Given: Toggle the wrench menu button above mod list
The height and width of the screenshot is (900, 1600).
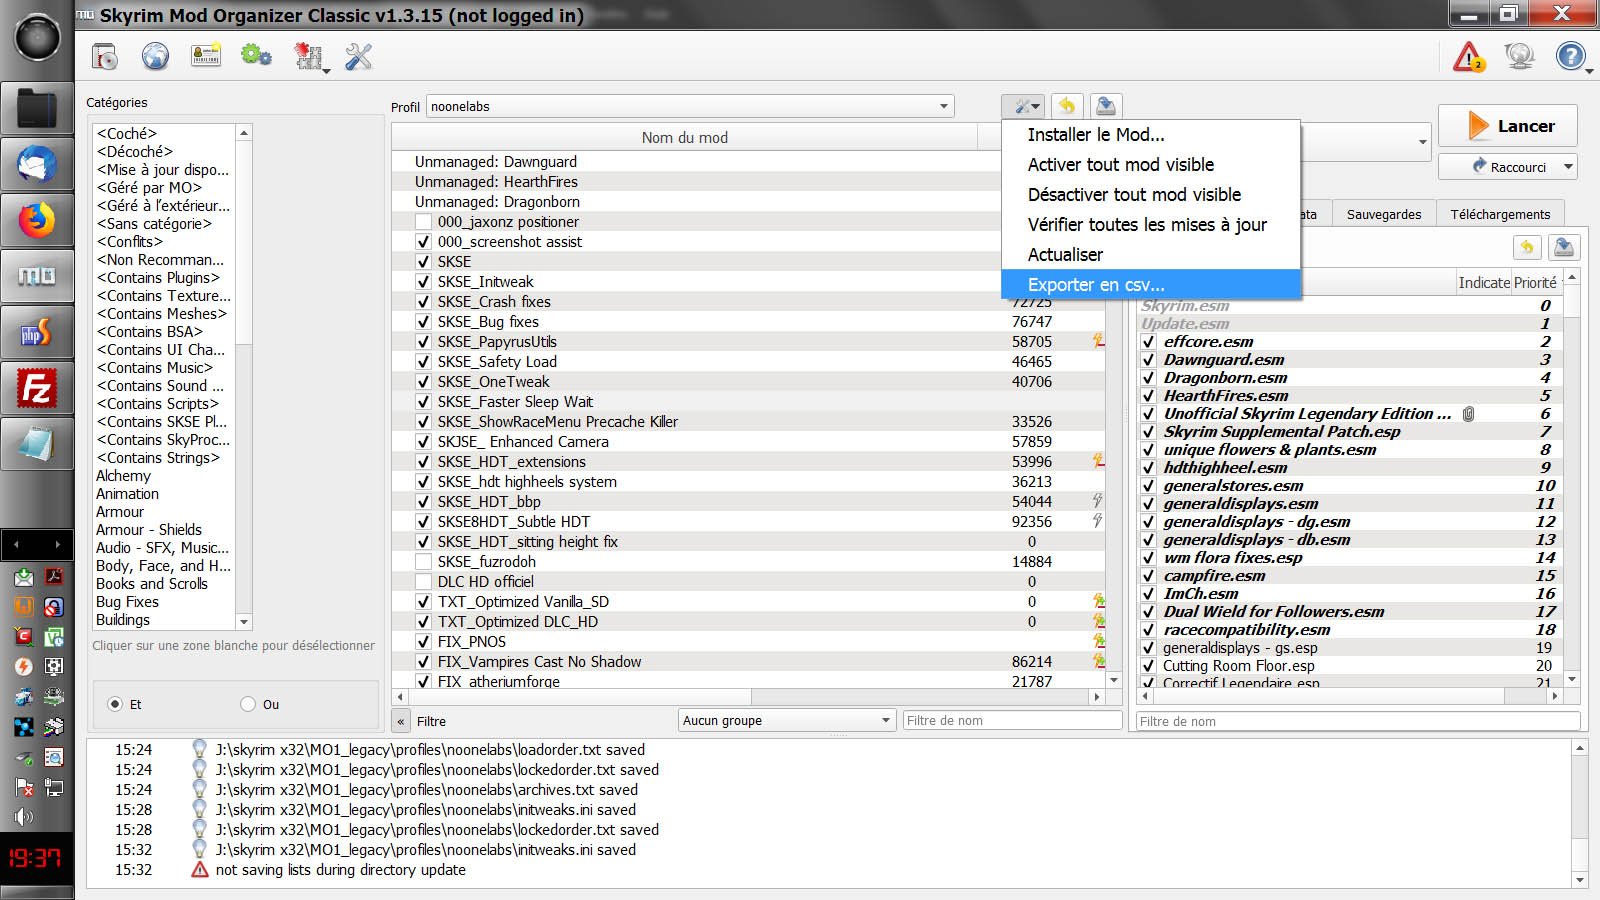Looking at the screenshot, I should 1023,106.
